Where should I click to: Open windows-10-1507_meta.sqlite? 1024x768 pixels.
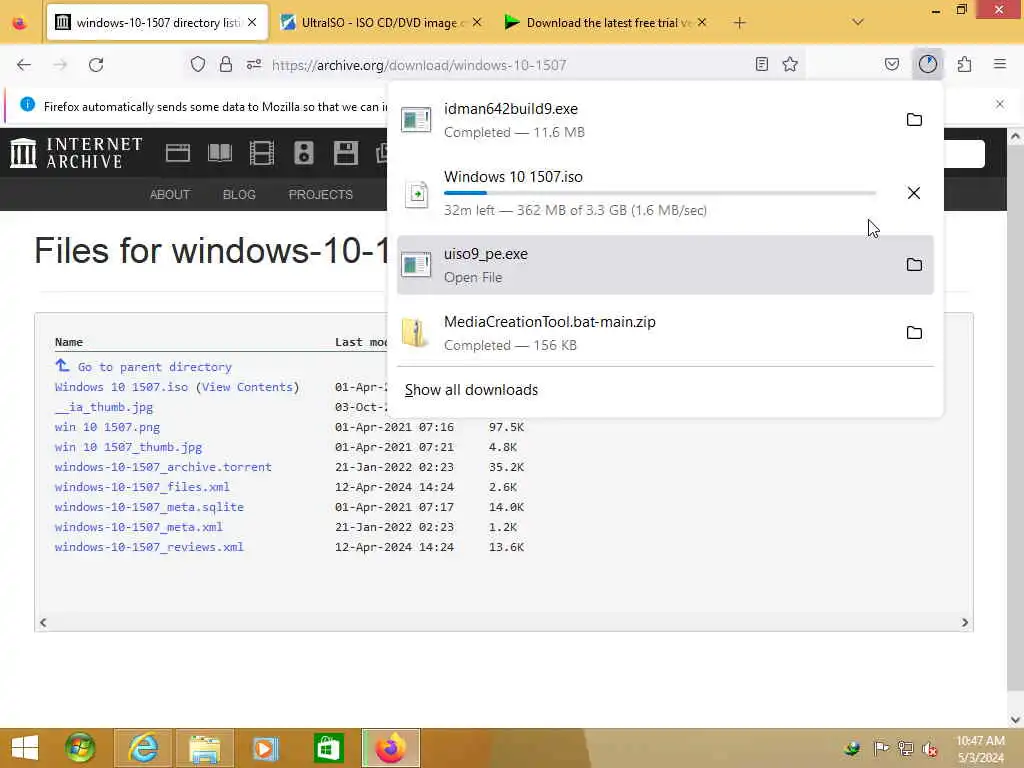click(x=149, y=507)
